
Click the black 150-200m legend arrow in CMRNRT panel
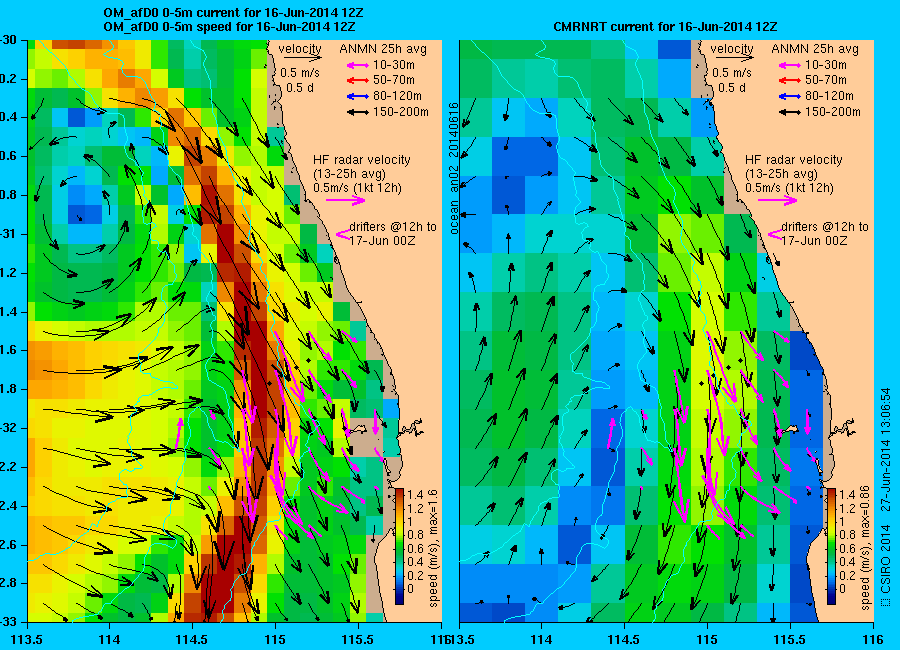(790, 113)
